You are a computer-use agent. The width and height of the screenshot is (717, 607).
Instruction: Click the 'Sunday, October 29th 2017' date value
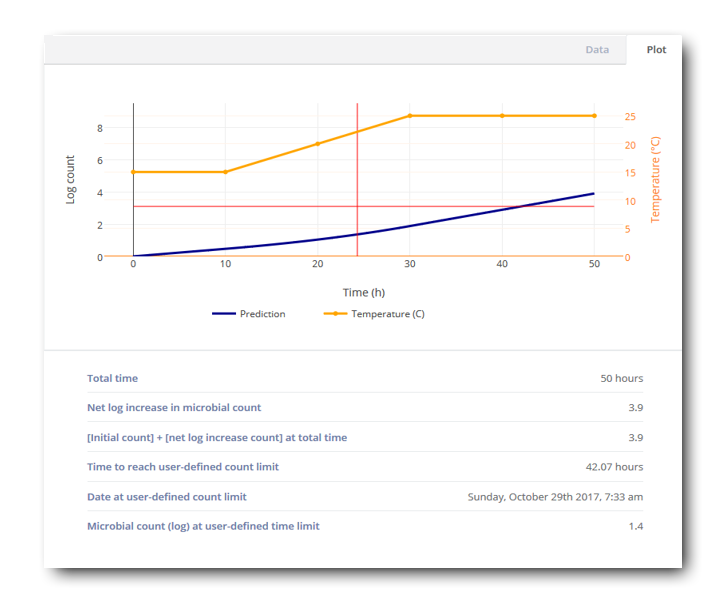tap(555, 497)
